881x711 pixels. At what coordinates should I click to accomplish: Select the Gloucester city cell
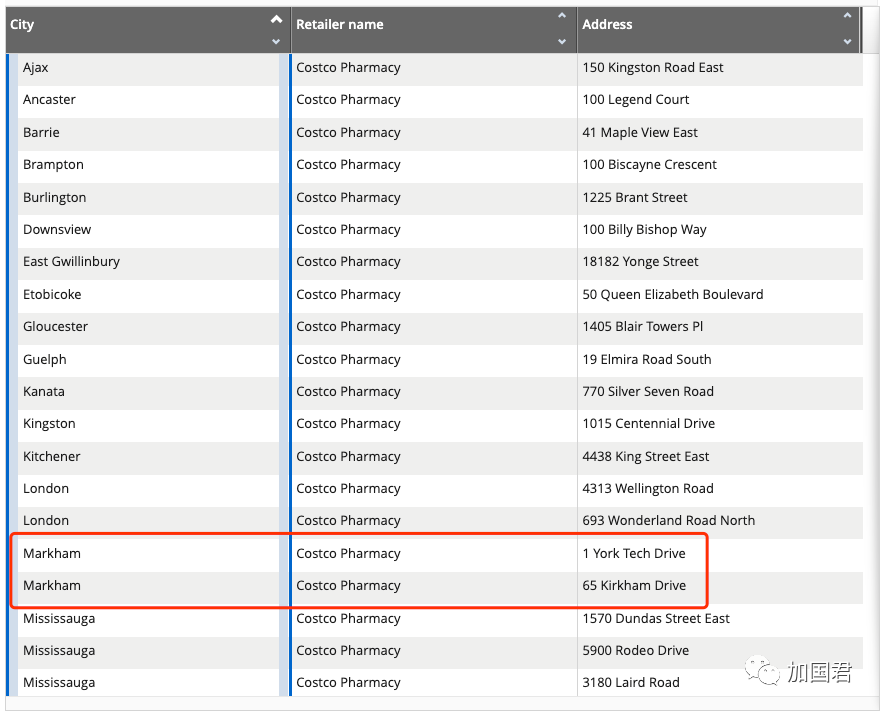[x=148, y=329]
